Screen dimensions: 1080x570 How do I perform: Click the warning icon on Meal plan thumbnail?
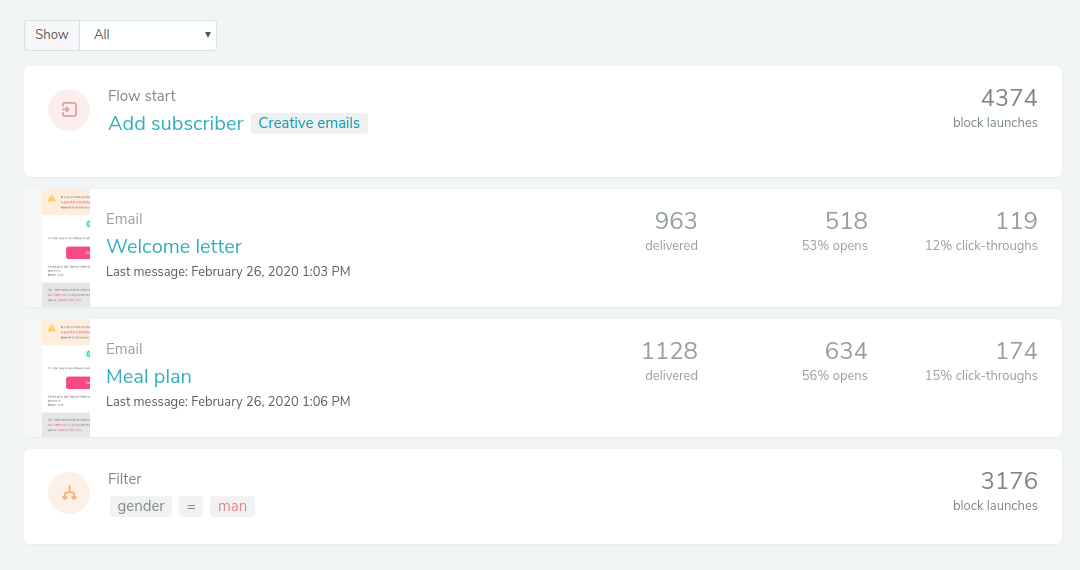pyautogui.click(x=52, y=328)
